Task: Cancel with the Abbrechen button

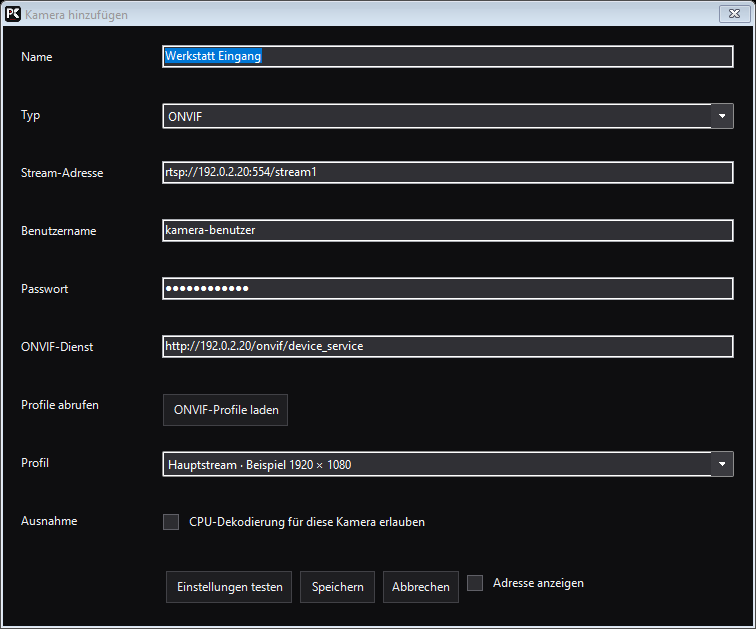Action: point(421,587)
